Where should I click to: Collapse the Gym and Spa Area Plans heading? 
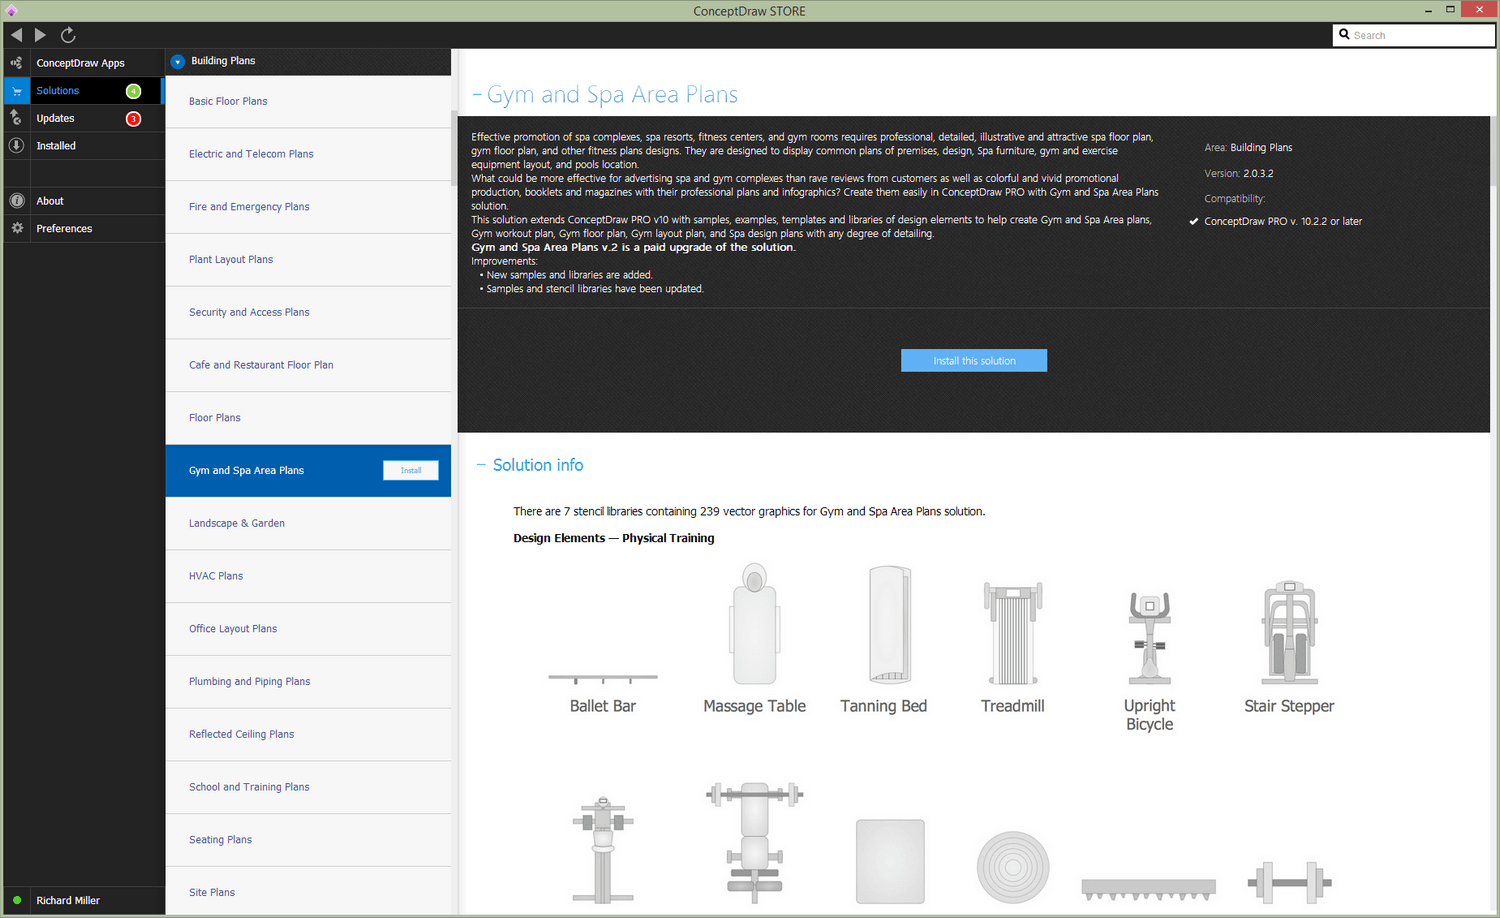click(477, 95)
